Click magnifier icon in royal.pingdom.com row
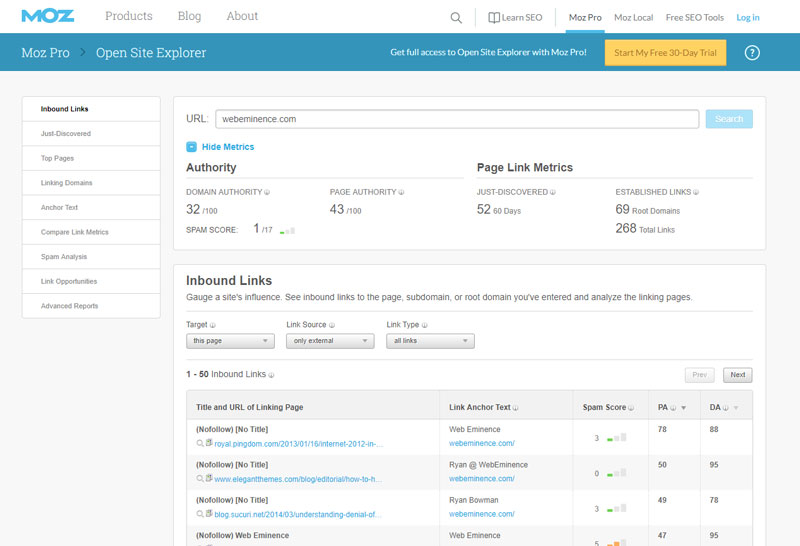 point(200,443)
